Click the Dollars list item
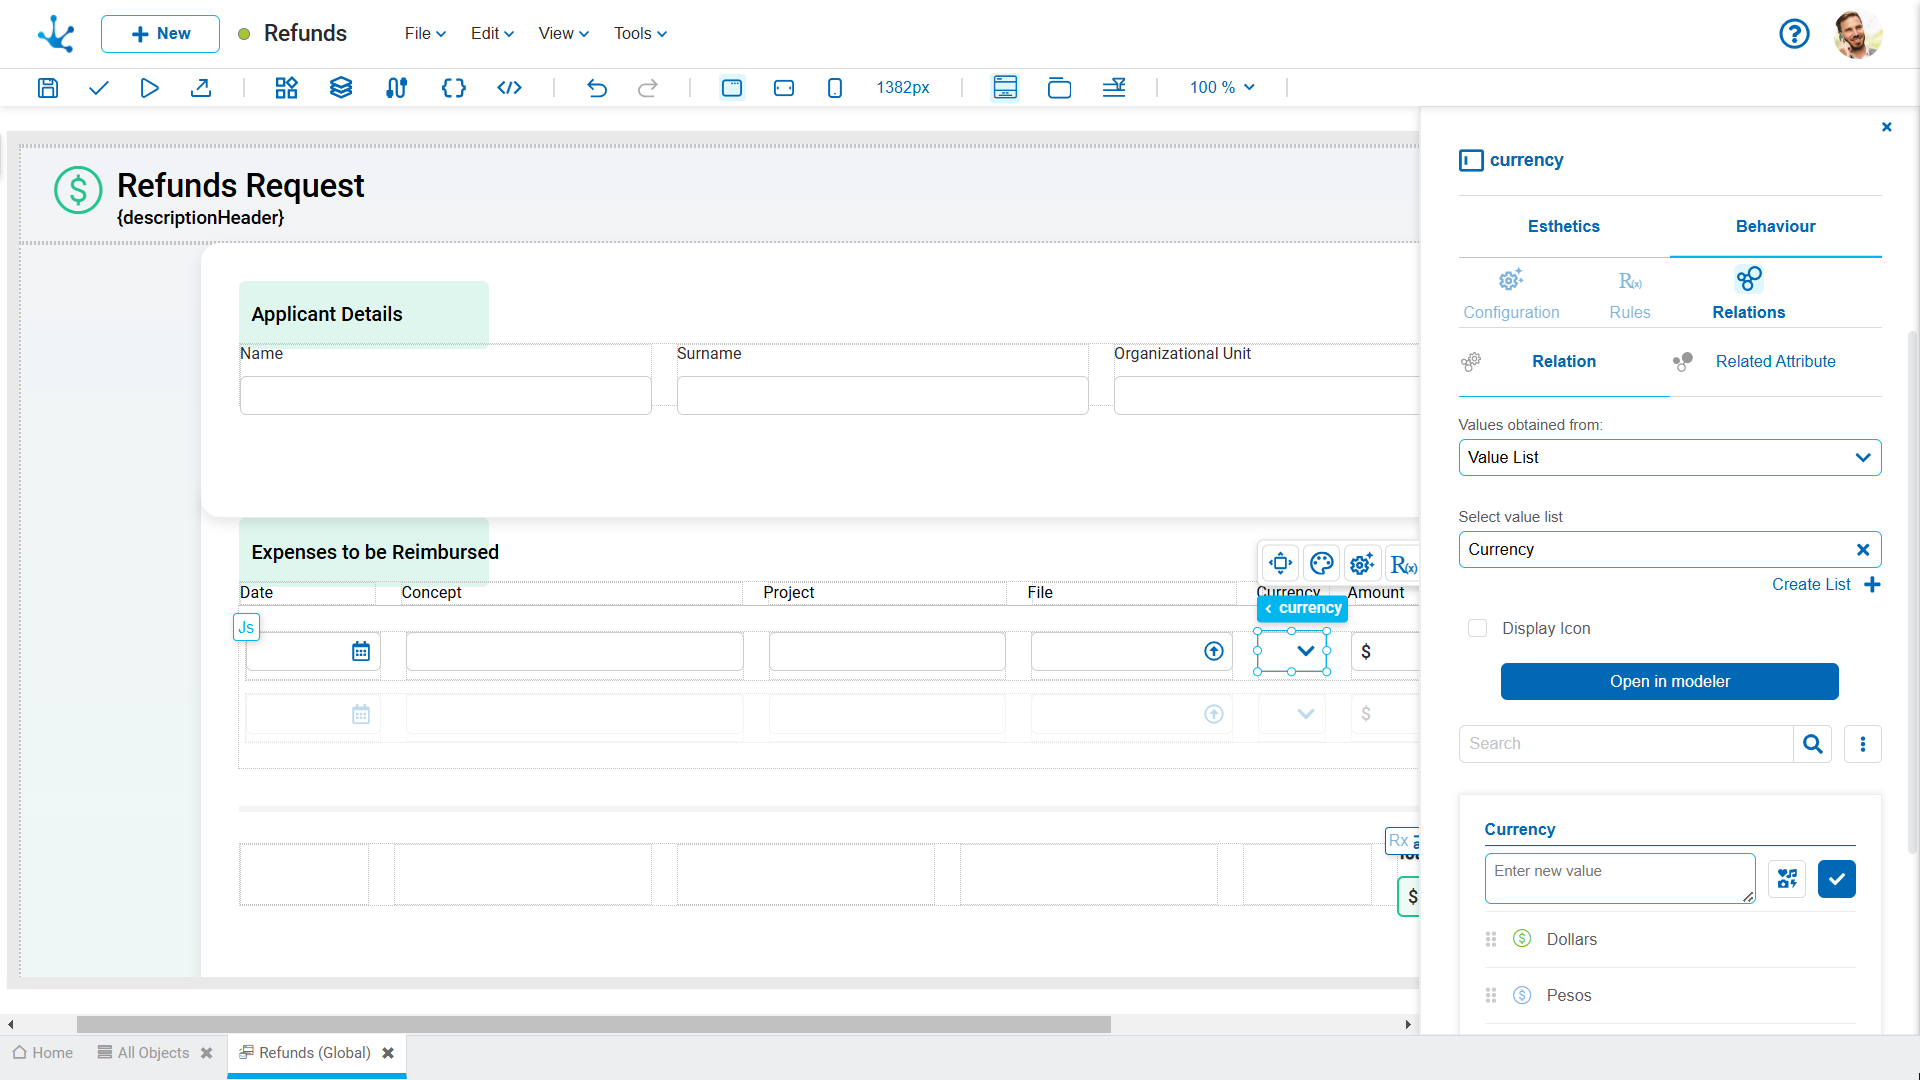This screenshot has height=1080, width=1920. pyautogui.click(x=1571, y=939)
